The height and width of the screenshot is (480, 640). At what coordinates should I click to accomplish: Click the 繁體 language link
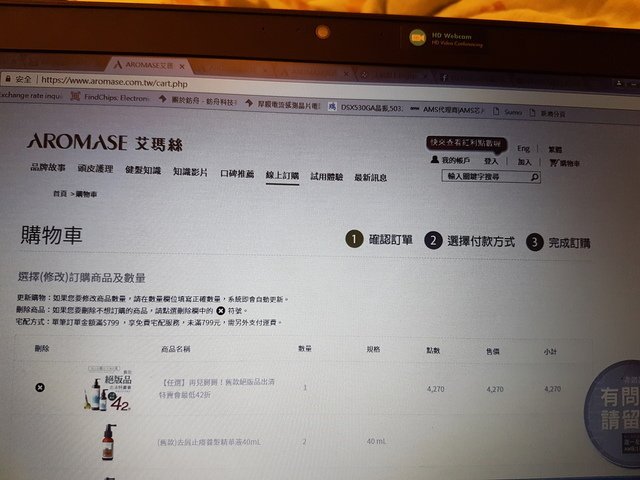[x=555, y=149]
